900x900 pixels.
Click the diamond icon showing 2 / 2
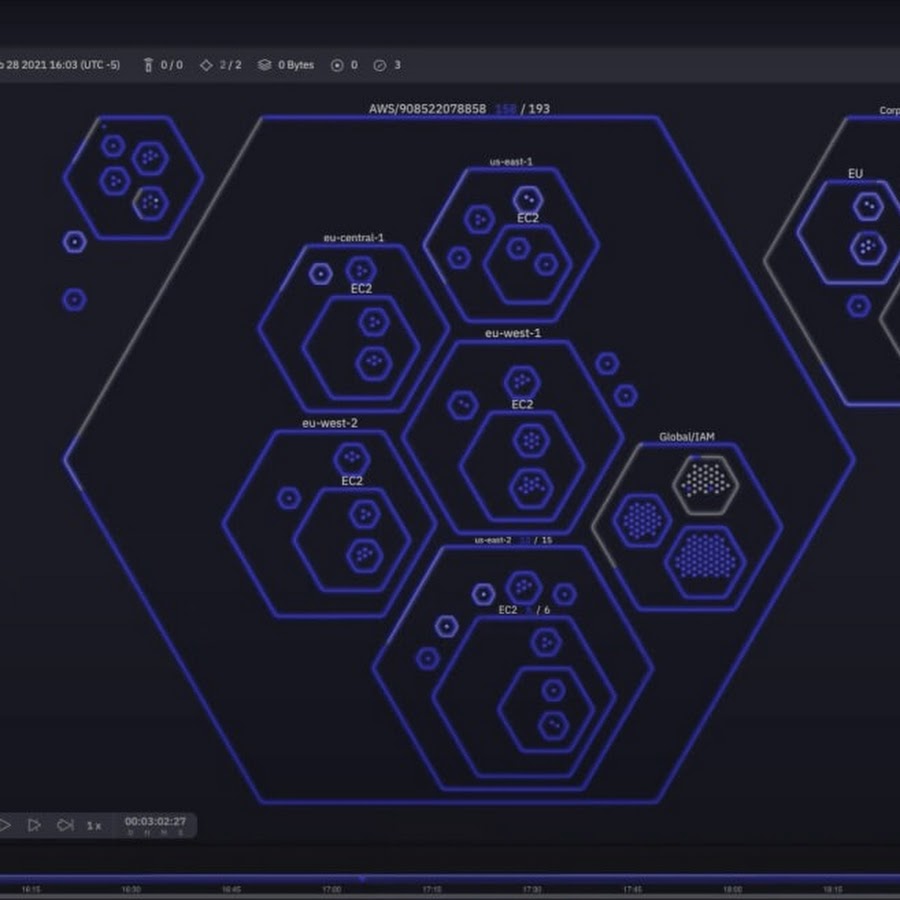click(x=206, y=65)
